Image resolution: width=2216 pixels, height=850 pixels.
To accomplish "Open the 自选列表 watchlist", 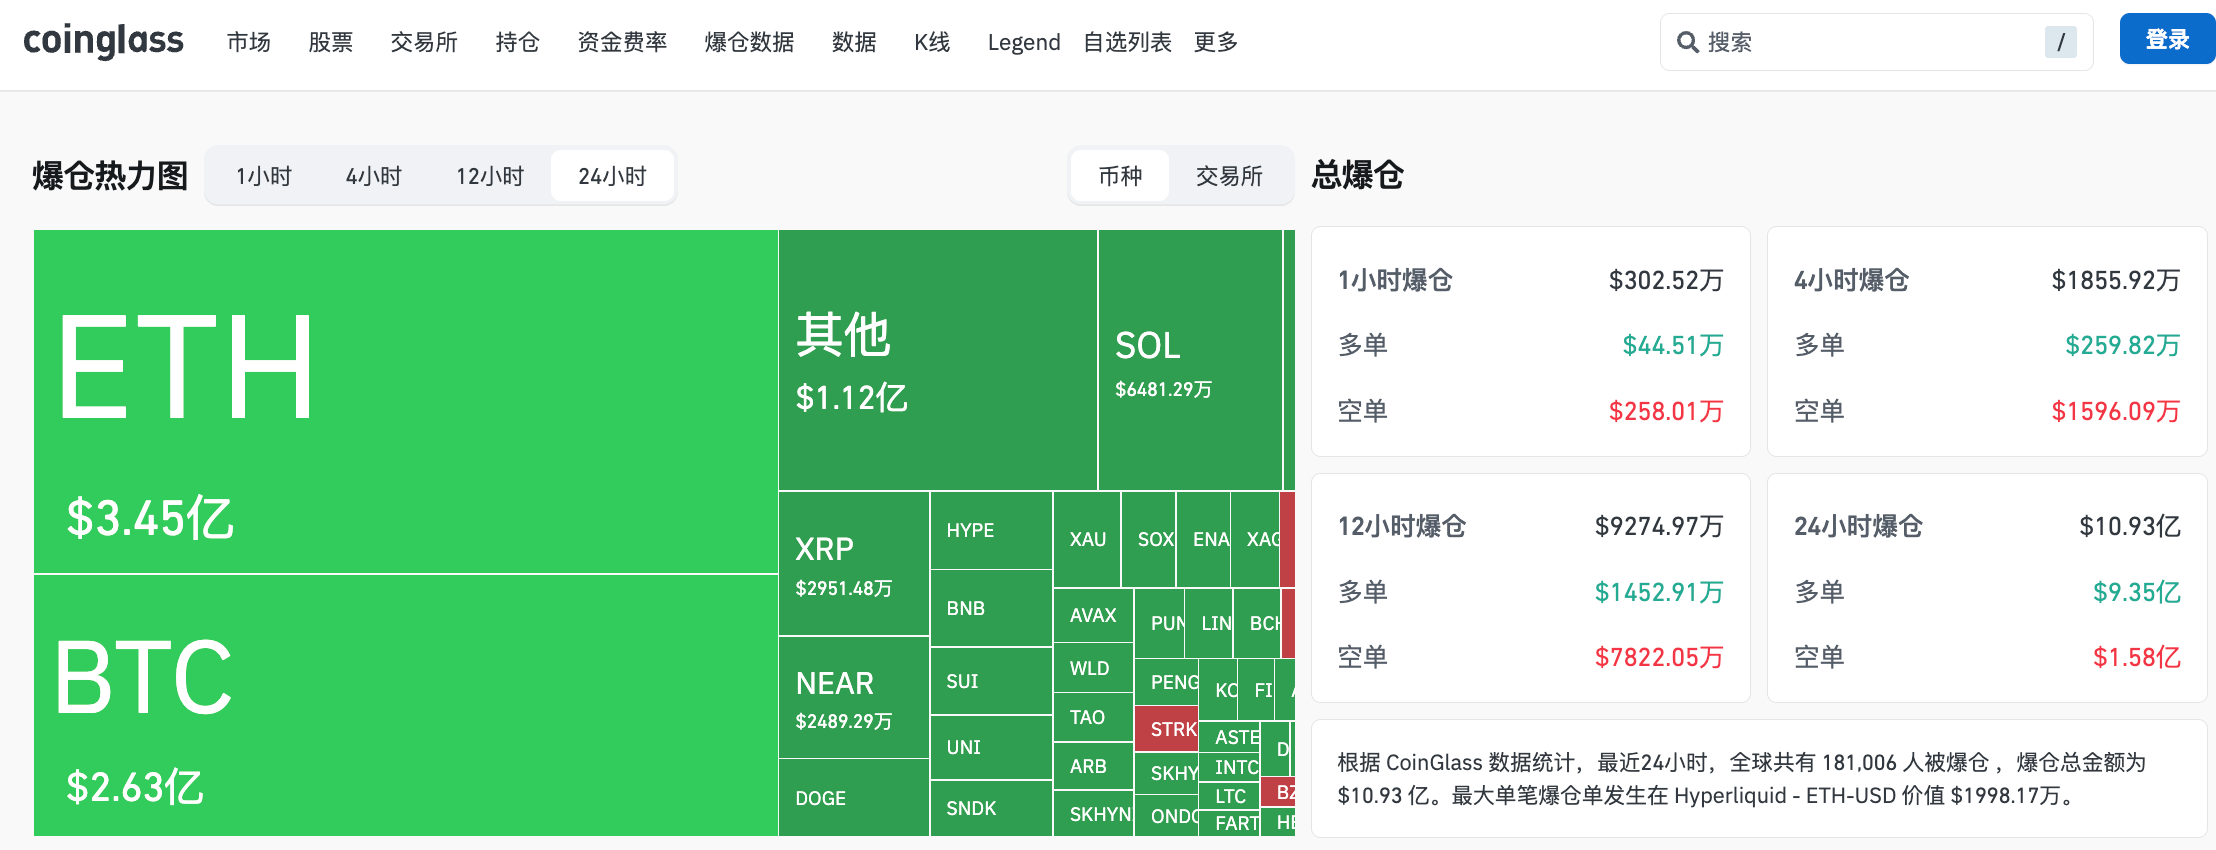I will 1127,42.
